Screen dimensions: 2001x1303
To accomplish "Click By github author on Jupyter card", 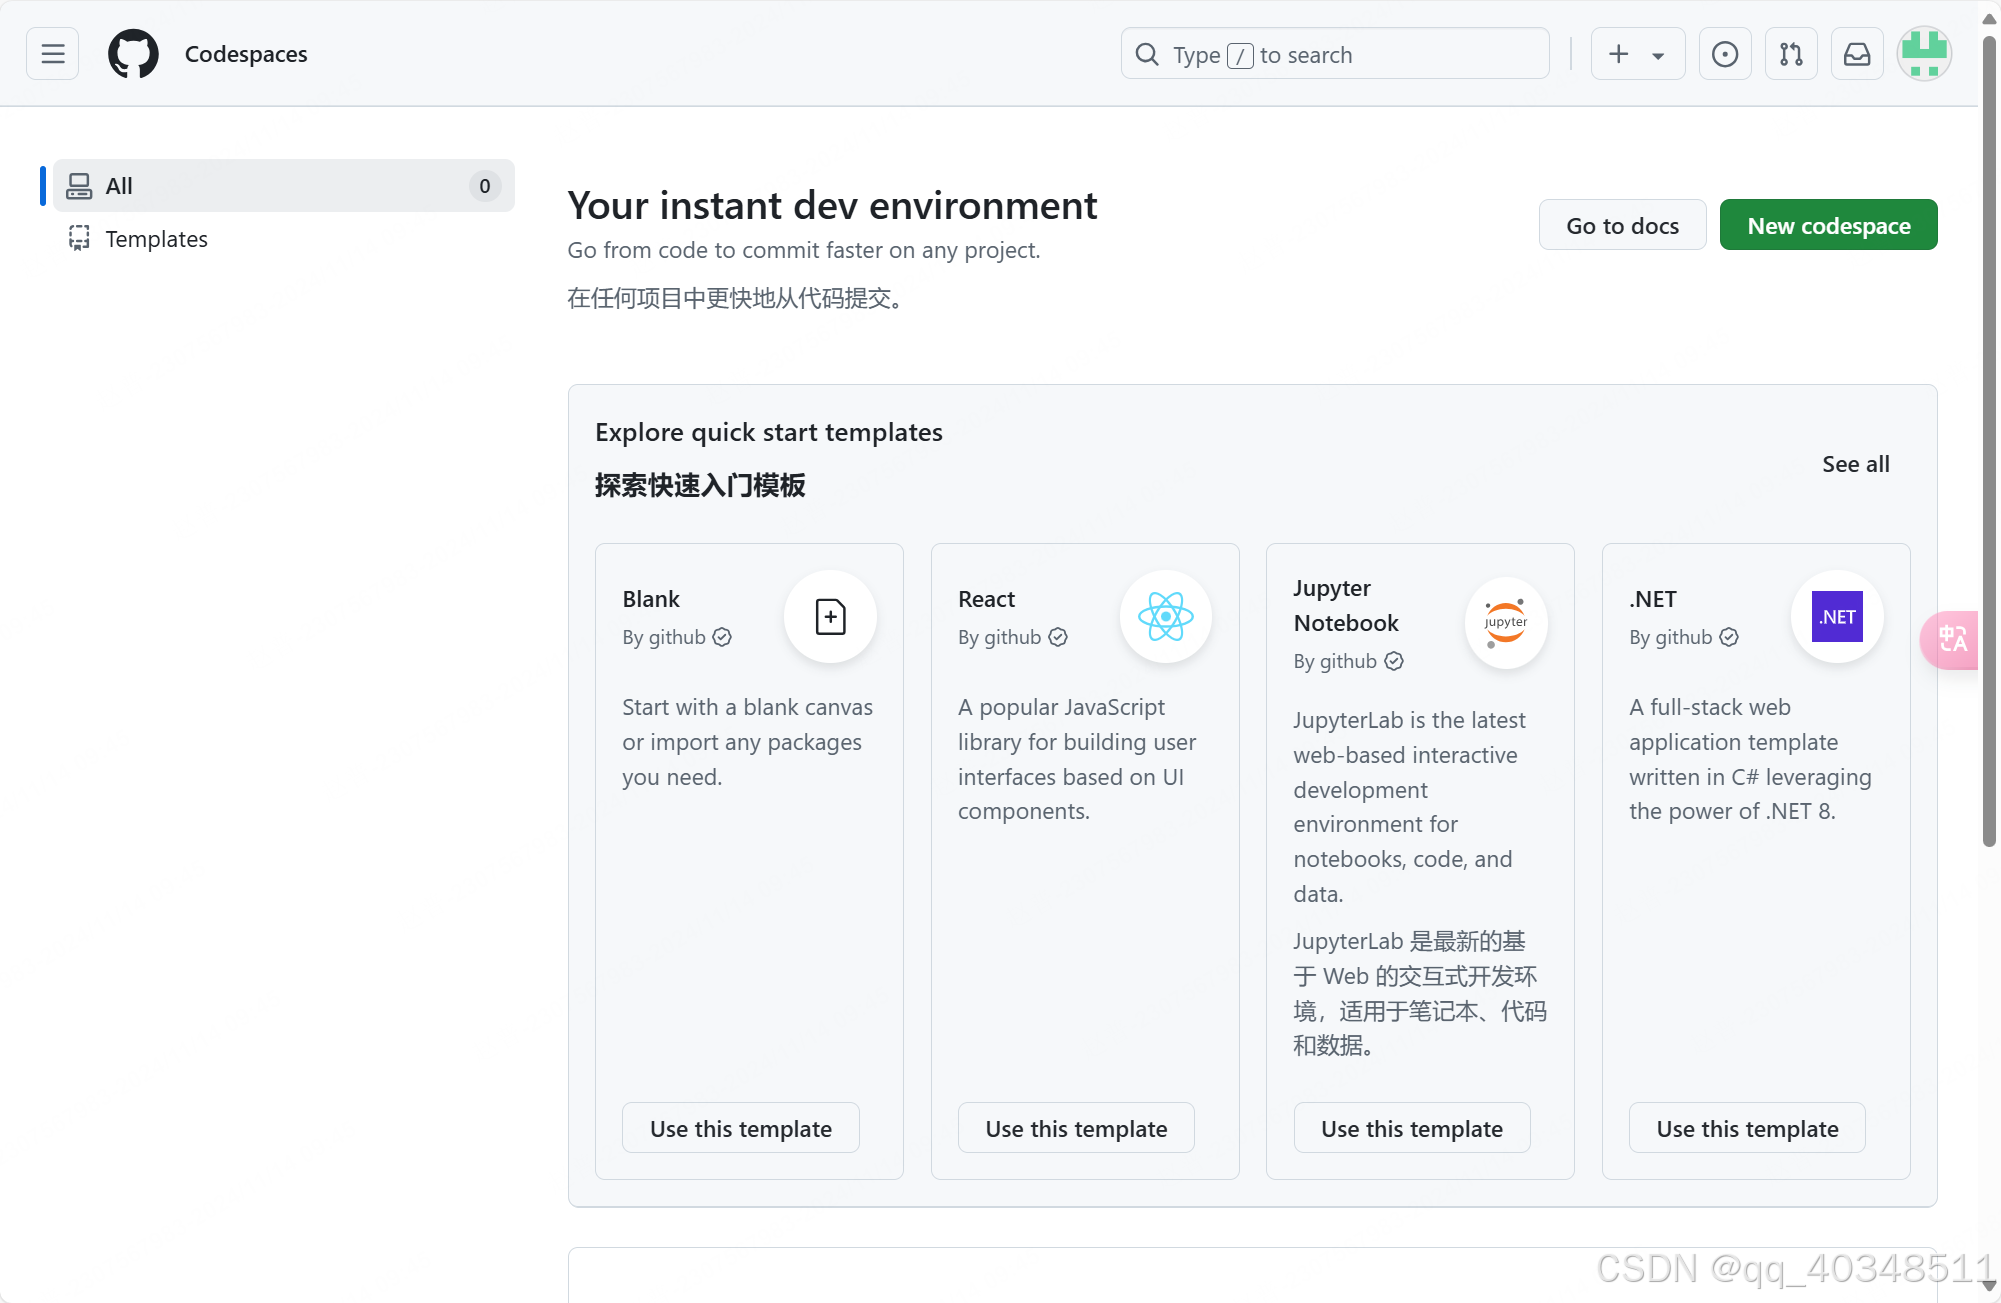I will click(x=1335, y=661).
